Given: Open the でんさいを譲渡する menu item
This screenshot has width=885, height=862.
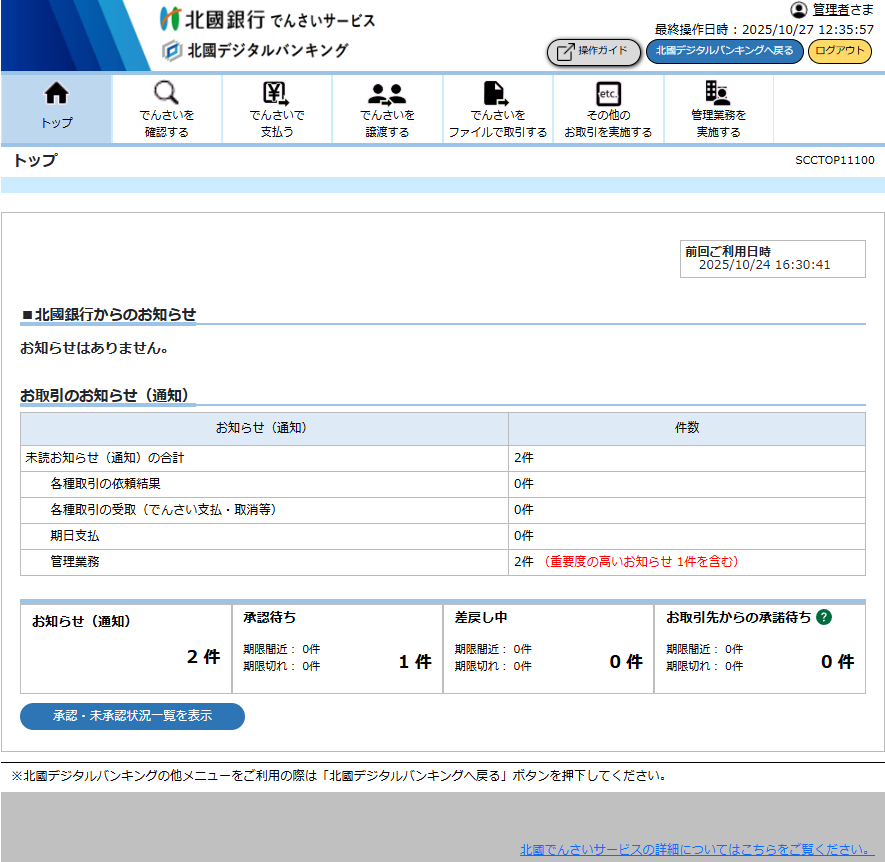Looking at the screenshot, I should click(x=388, y=108).
